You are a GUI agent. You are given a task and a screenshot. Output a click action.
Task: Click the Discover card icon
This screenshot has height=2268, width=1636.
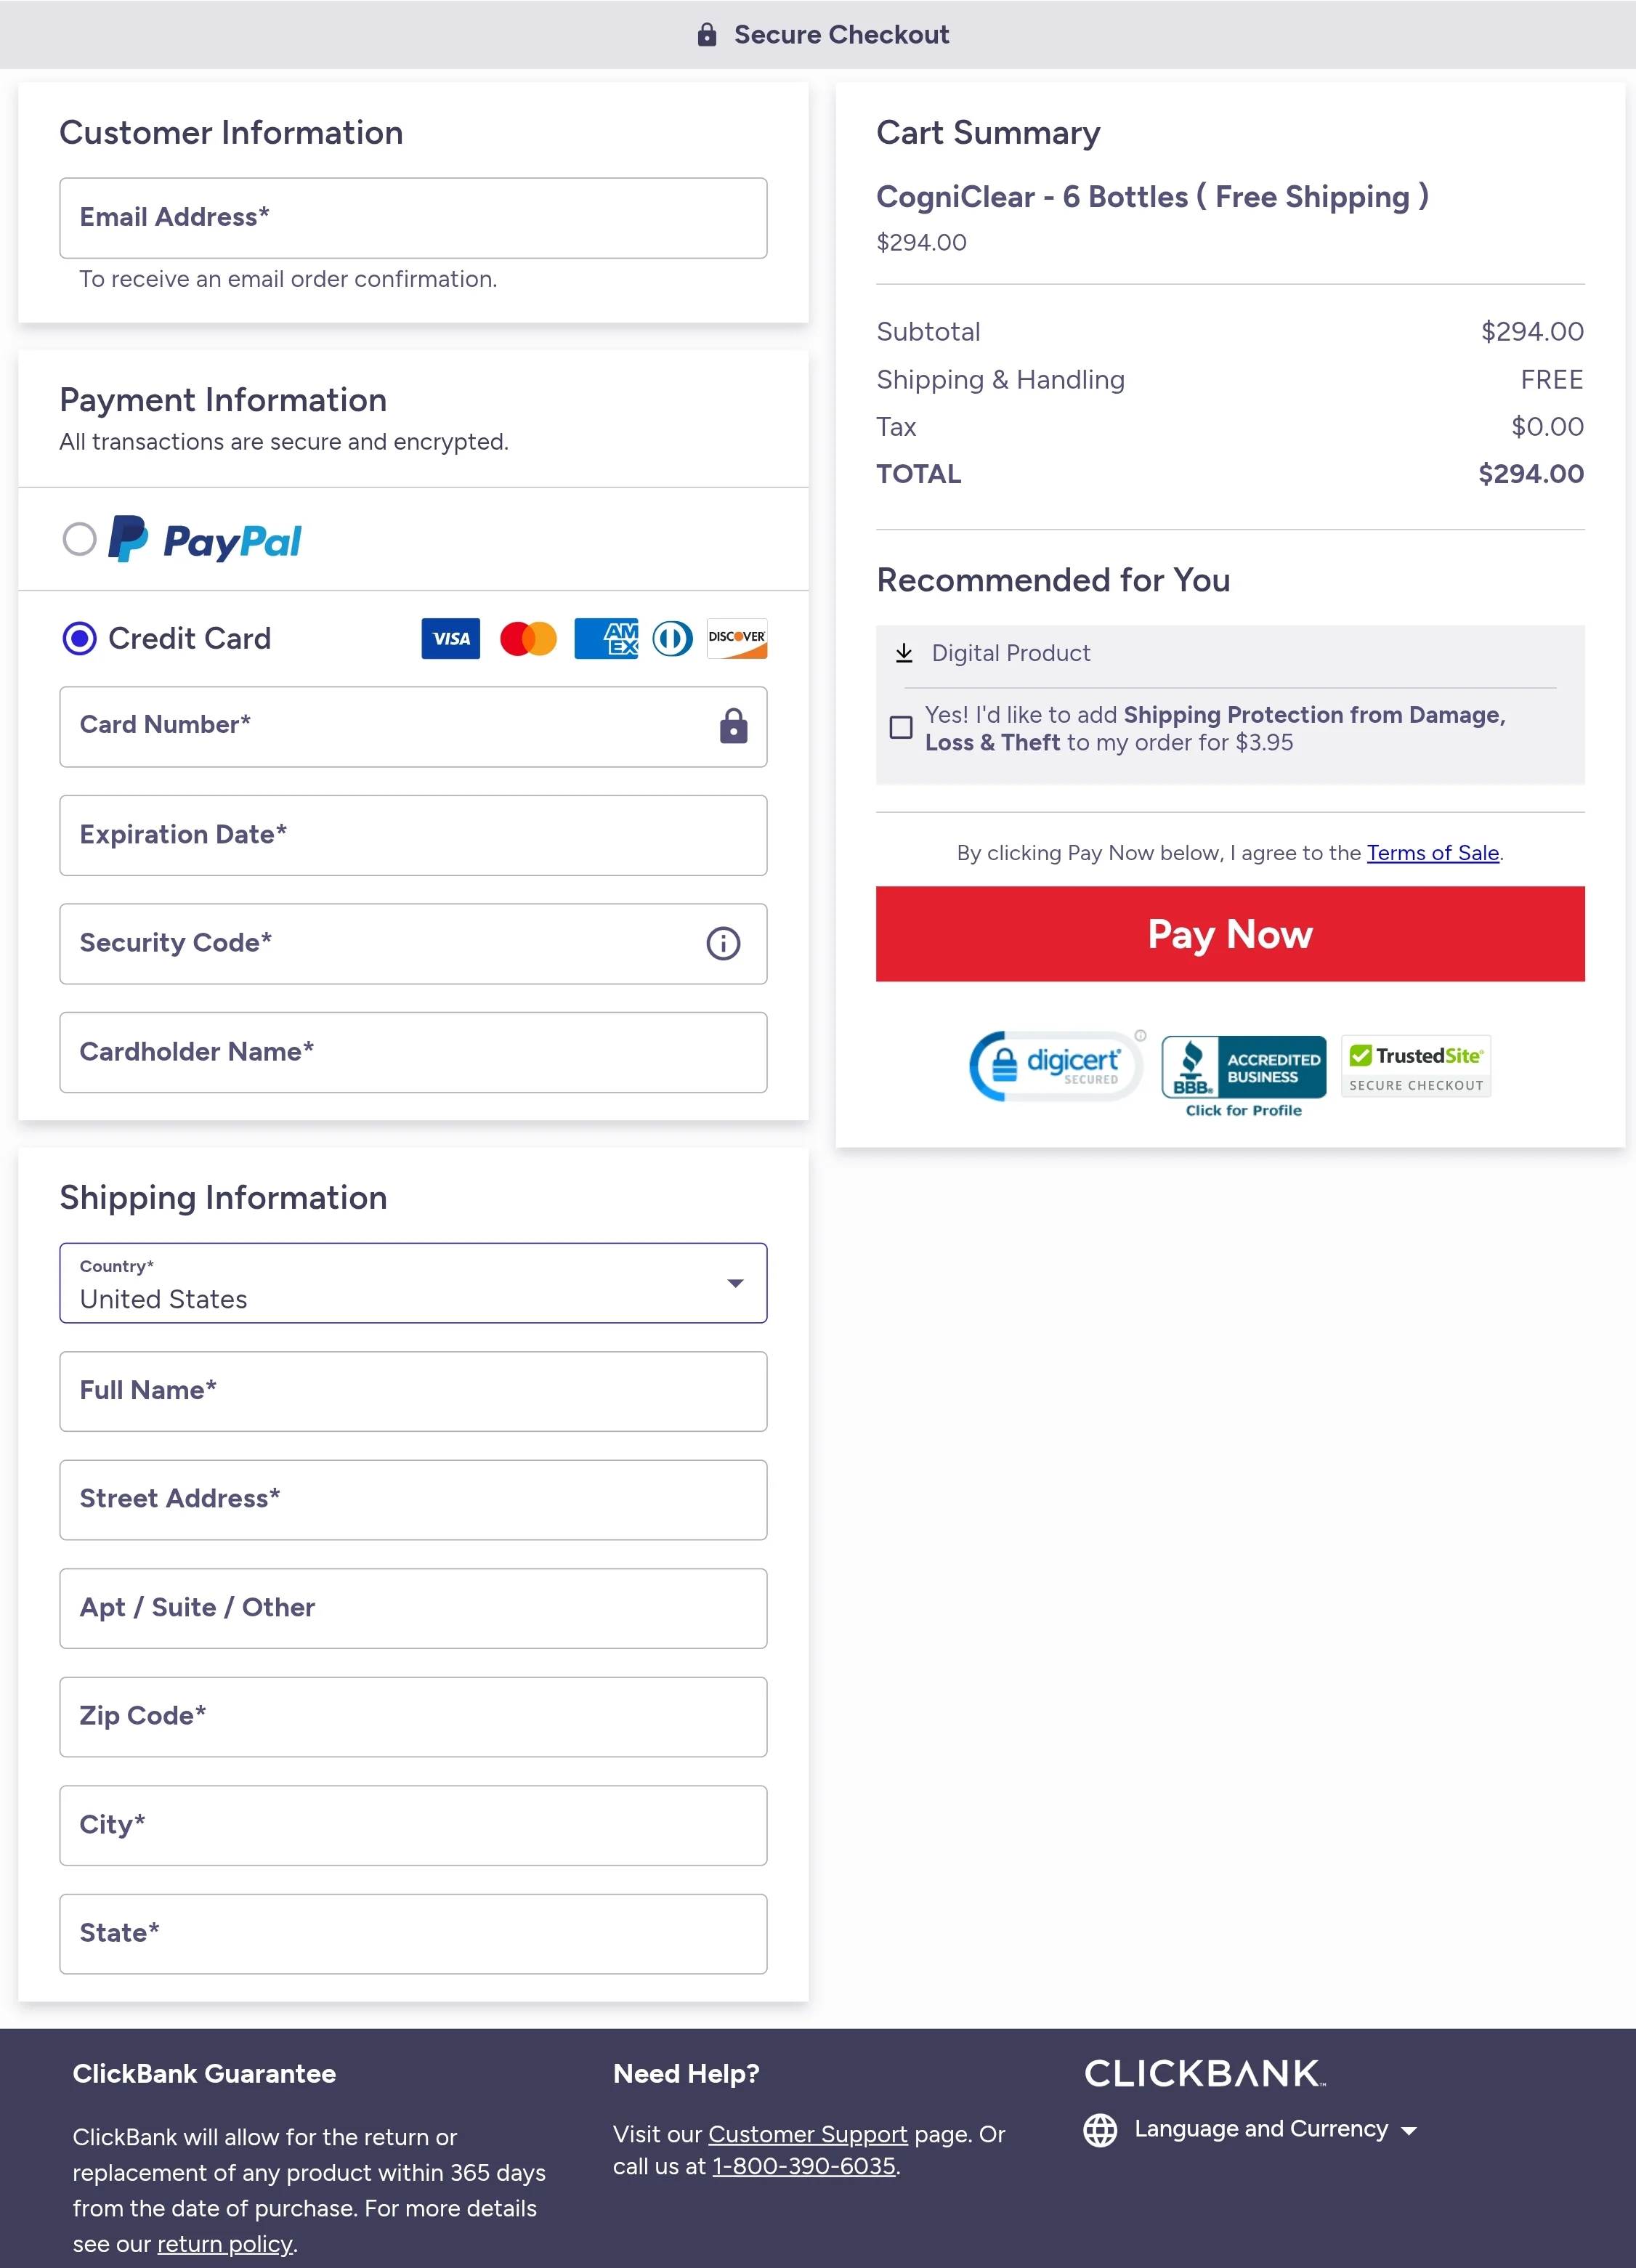736,638
